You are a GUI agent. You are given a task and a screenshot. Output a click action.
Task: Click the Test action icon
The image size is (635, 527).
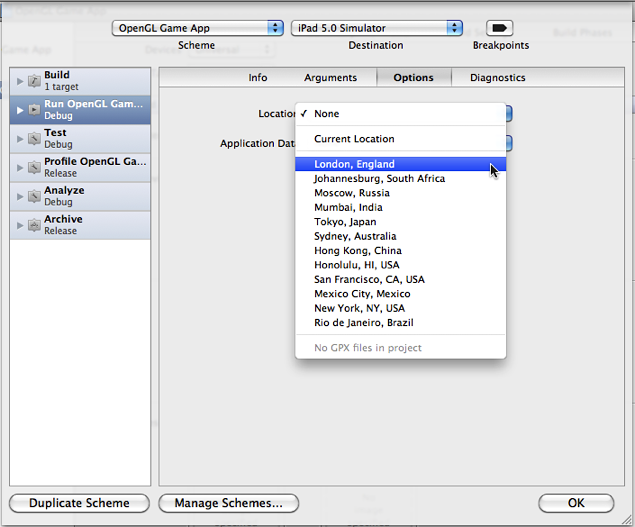[34, 139]
